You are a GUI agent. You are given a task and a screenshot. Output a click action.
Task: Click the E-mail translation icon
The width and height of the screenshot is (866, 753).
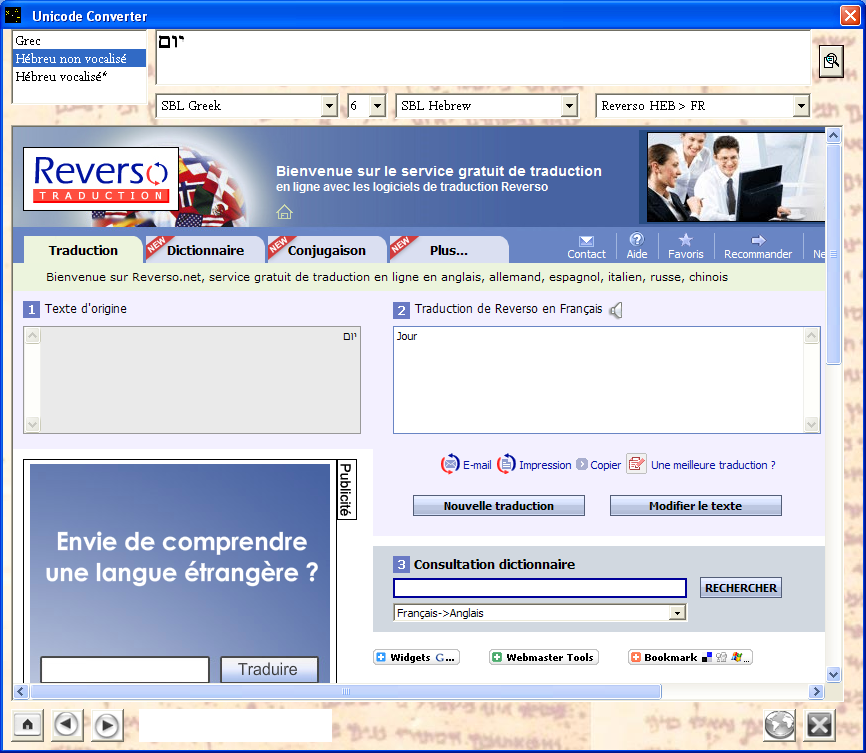tap(450, 464)
